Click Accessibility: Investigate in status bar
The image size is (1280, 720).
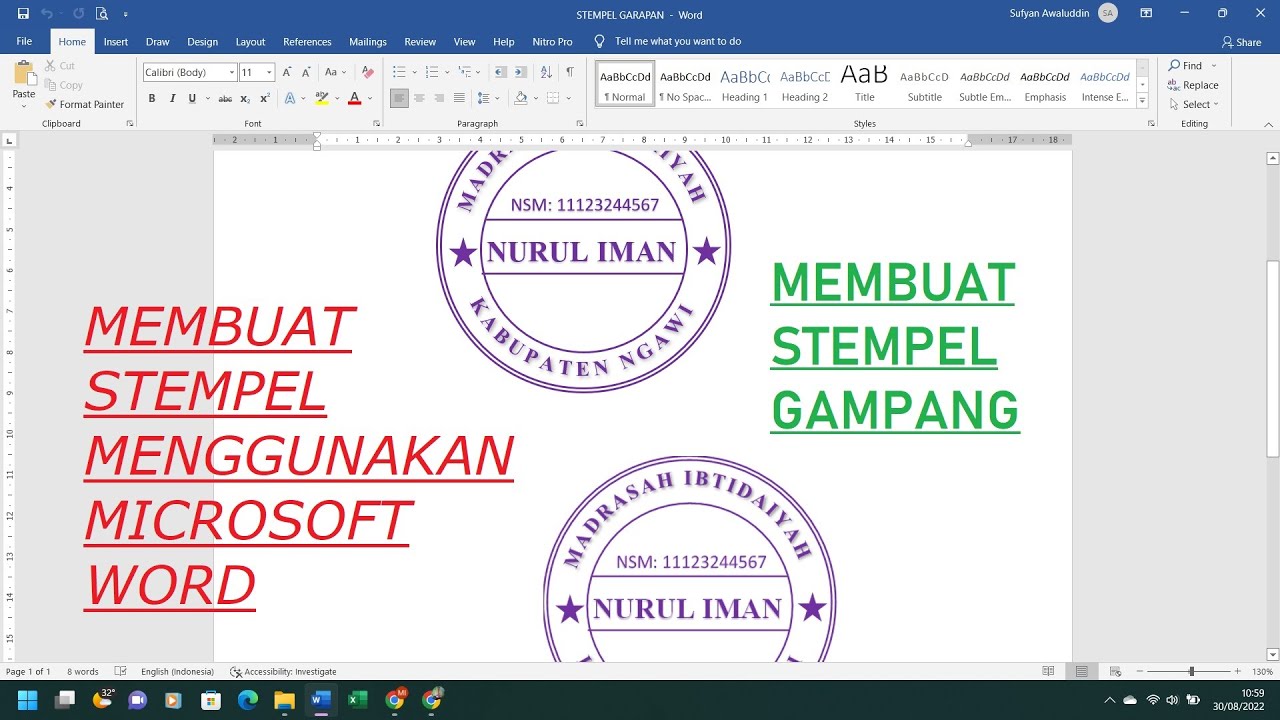[284, 672]
